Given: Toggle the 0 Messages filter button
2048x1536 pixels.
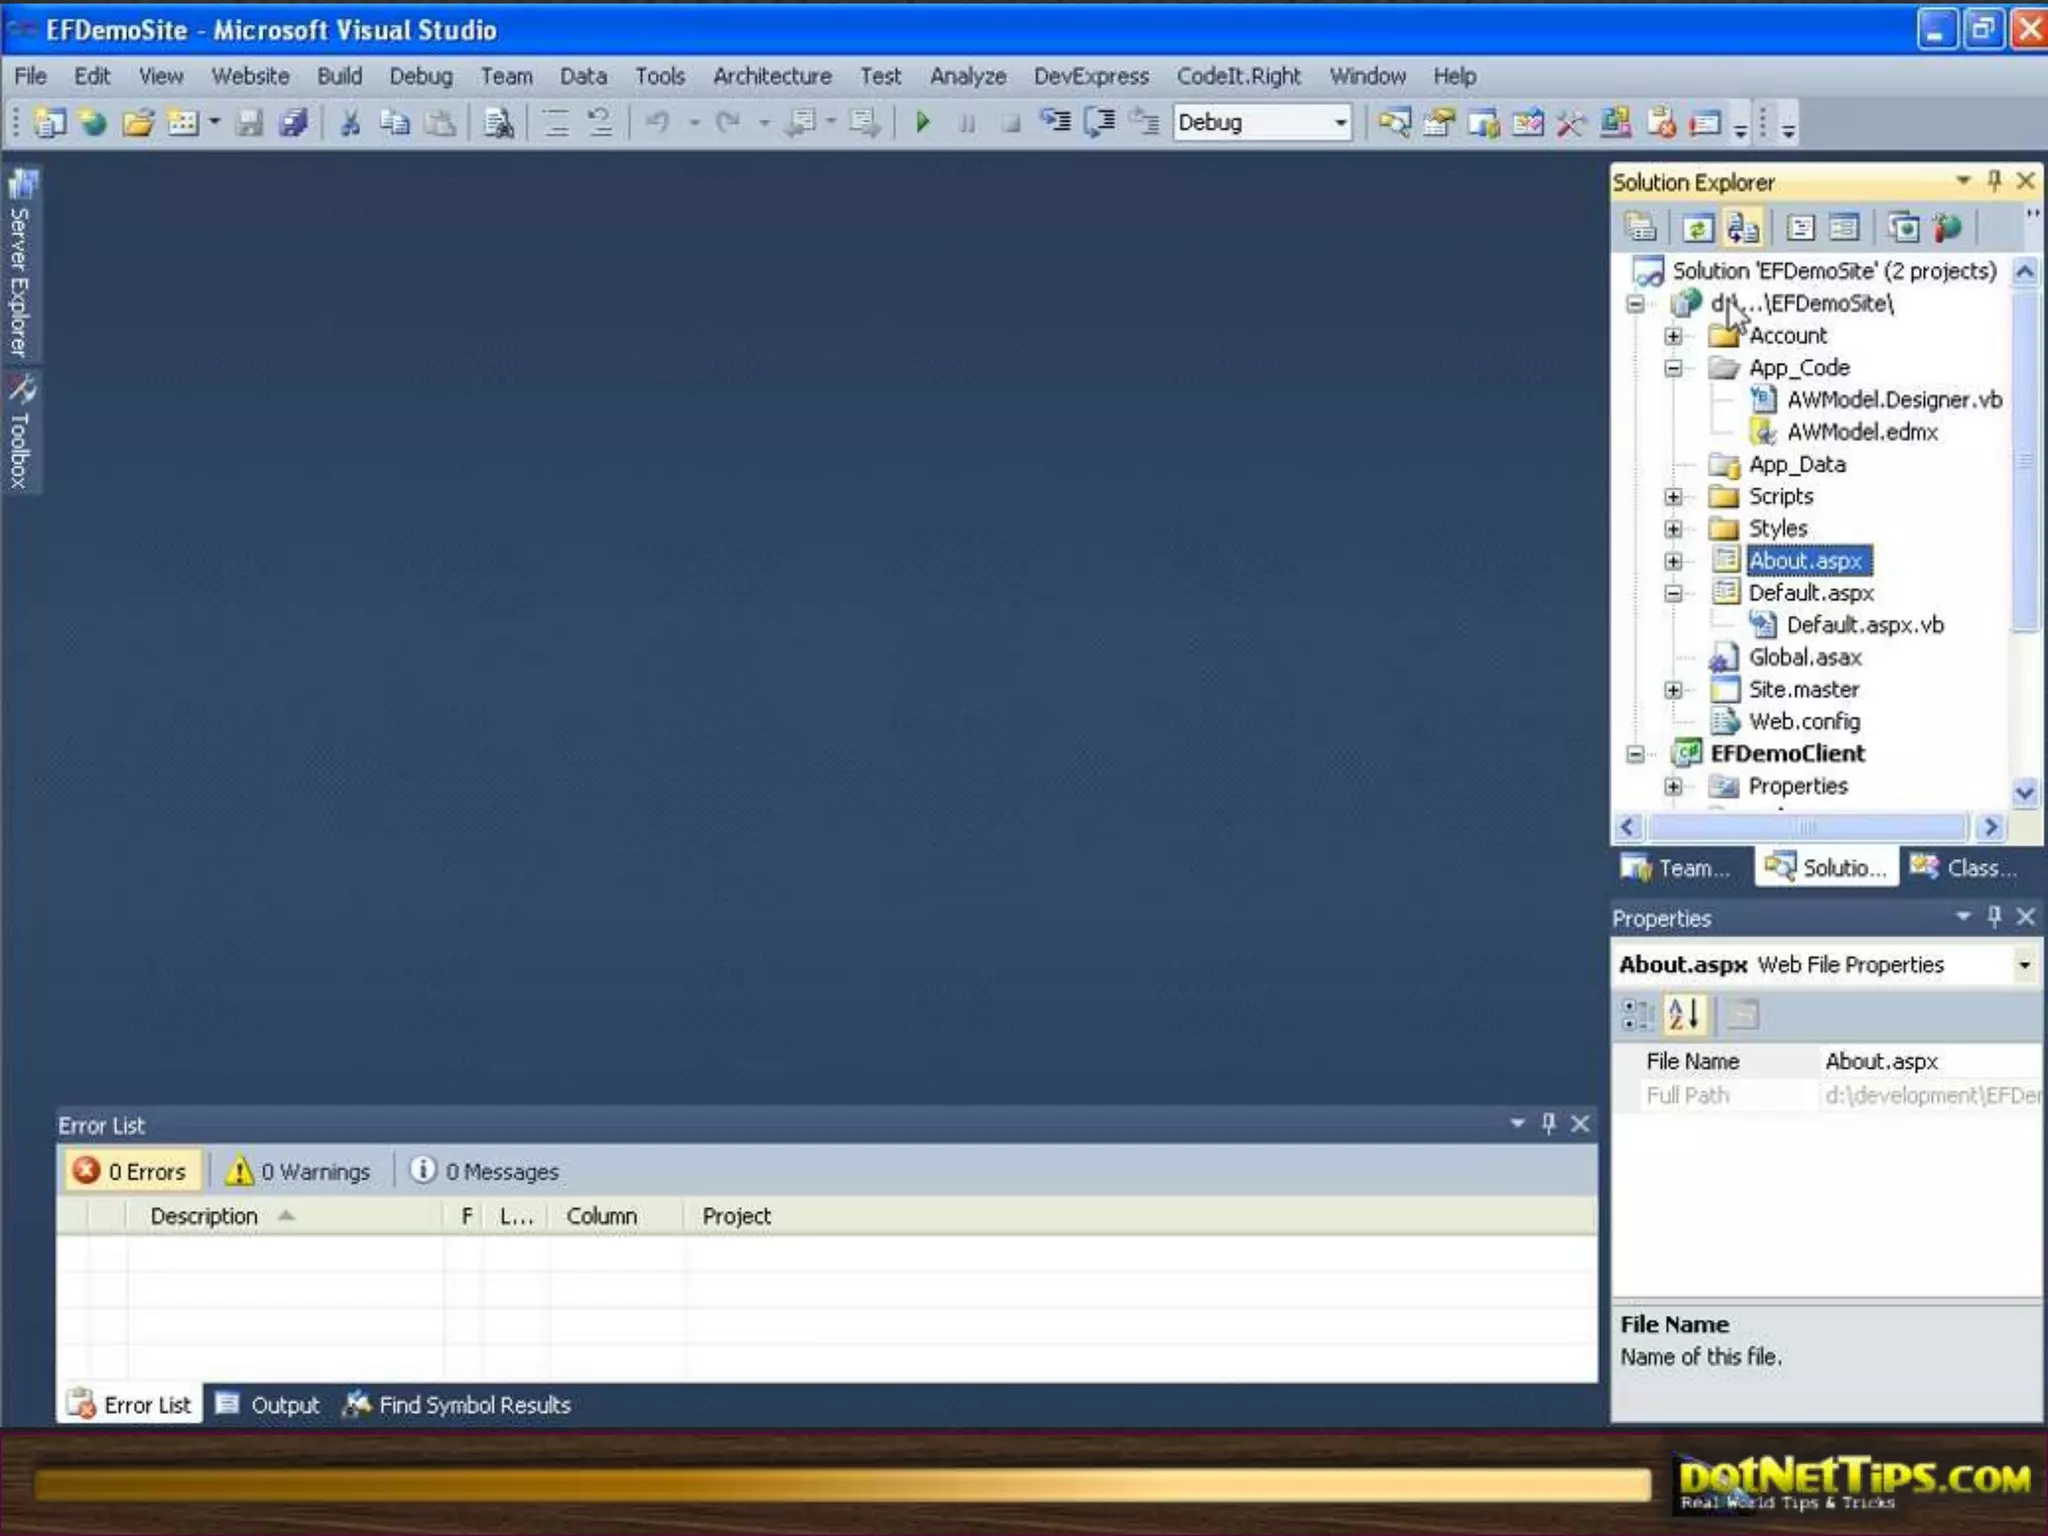Looking at the screenshot, I should coord(485,1171).
